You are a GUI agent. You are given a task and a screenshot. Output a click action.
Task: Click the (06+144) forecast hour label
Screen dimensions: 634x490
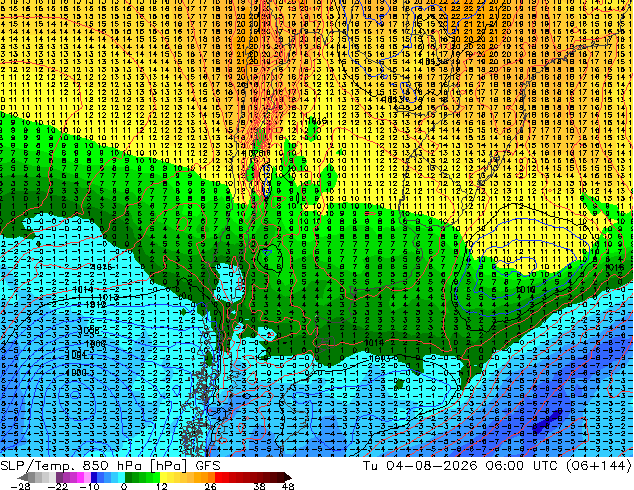click(x=598, y=466)
